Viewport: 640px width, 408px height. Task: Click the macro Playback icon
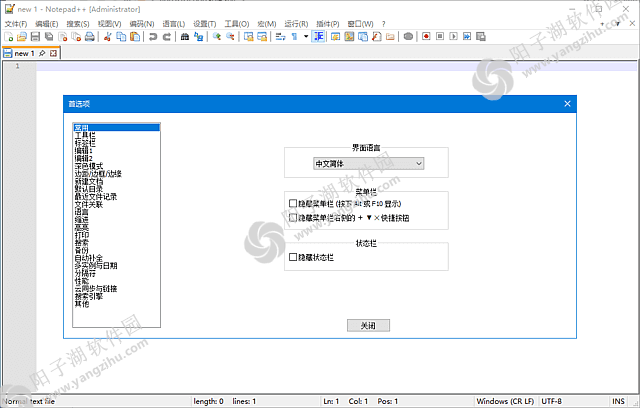point(453,37)
